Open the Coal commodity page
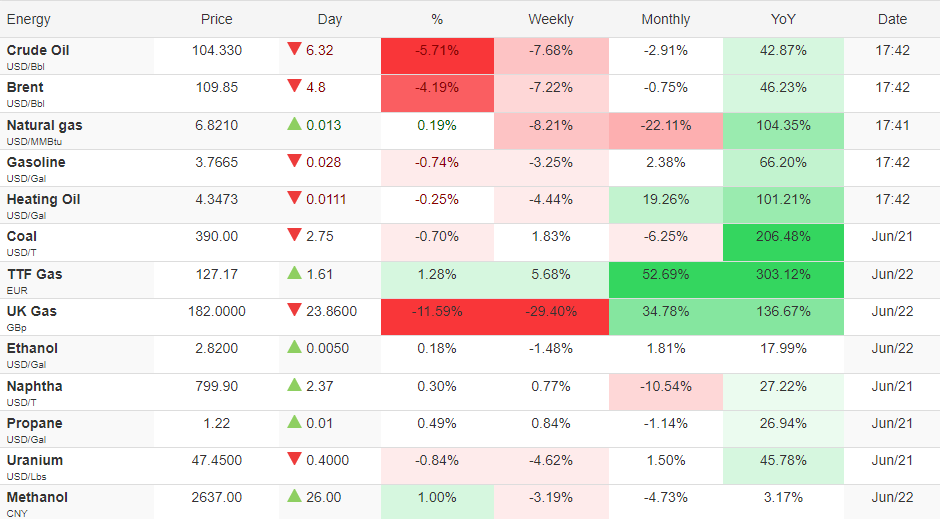 click(22, 237)
